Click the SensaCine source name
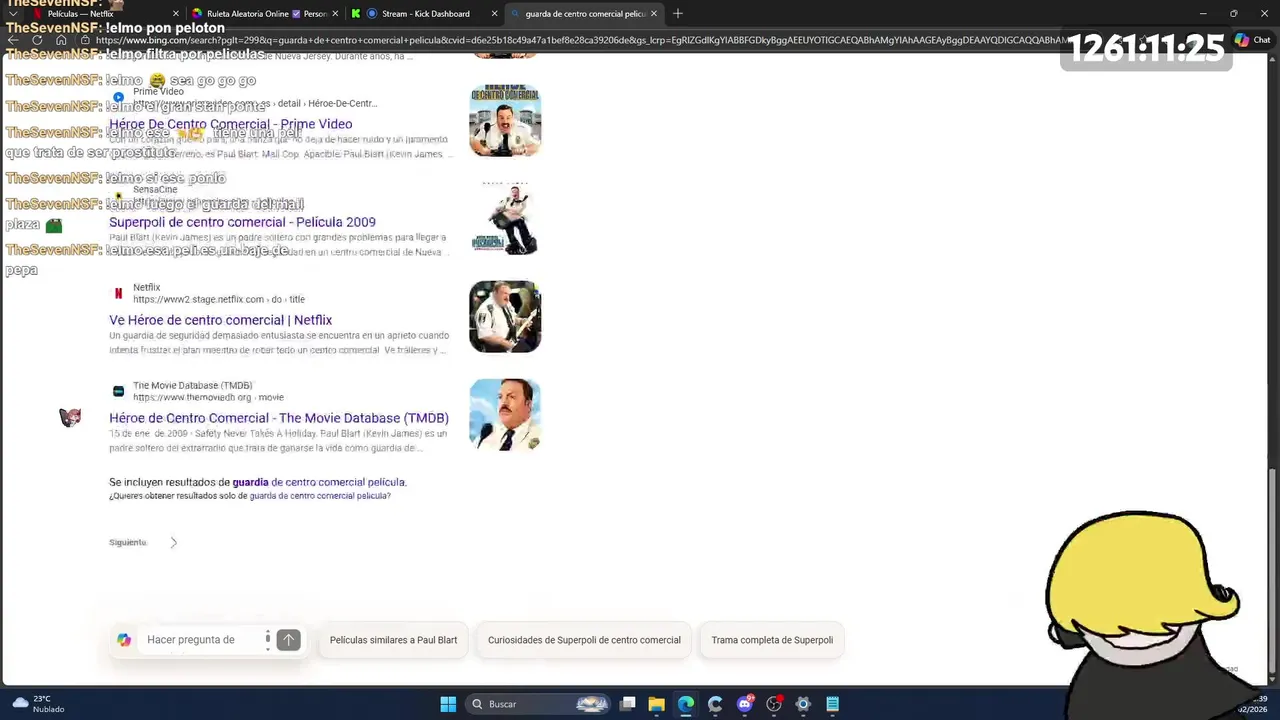1280x720 pixels. pos(155,189)
